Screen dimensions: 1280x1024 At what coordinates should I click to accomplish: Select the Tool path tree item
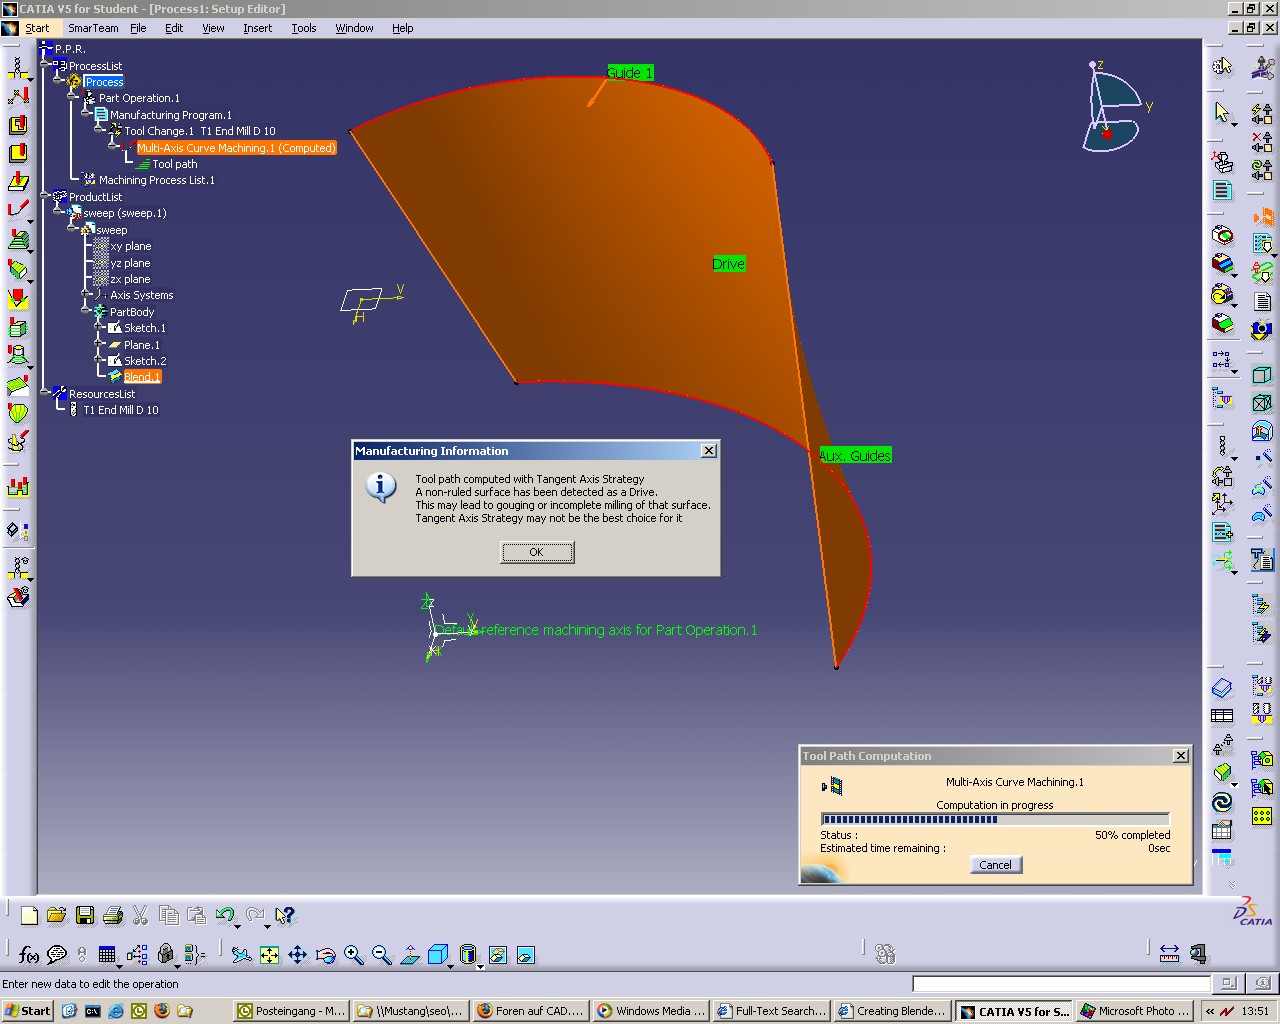pyautogui.click(x=175, y=164)
